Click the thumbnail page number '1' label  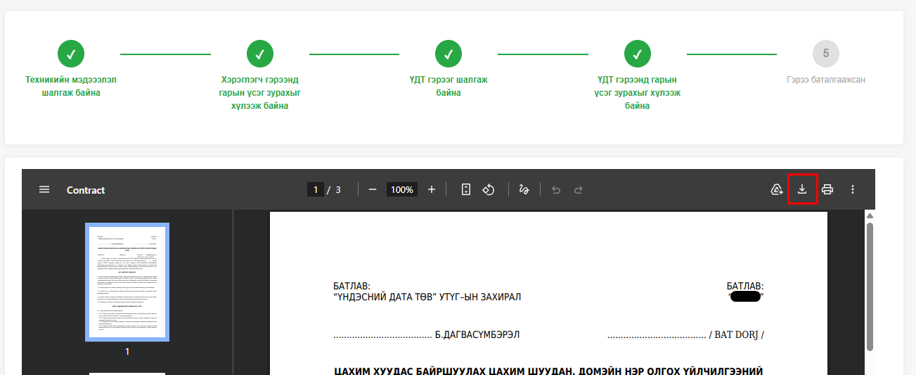tap(127, 352)
